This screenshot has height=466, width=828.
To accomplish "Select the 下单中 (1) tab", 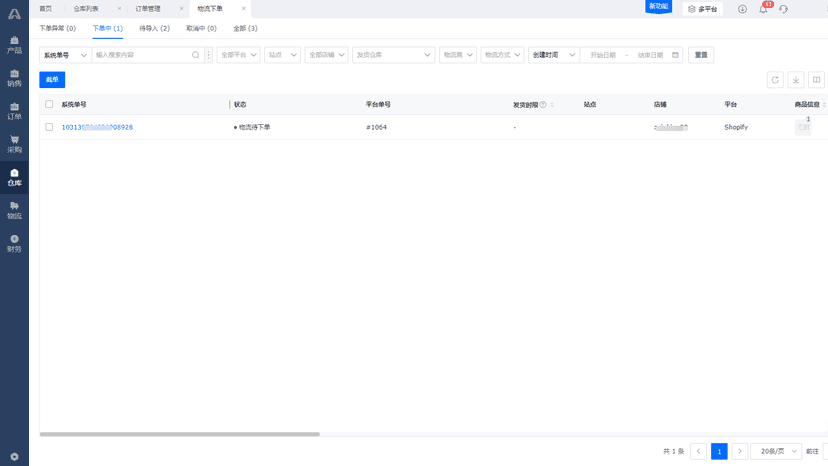I will (x=108, y=29).
